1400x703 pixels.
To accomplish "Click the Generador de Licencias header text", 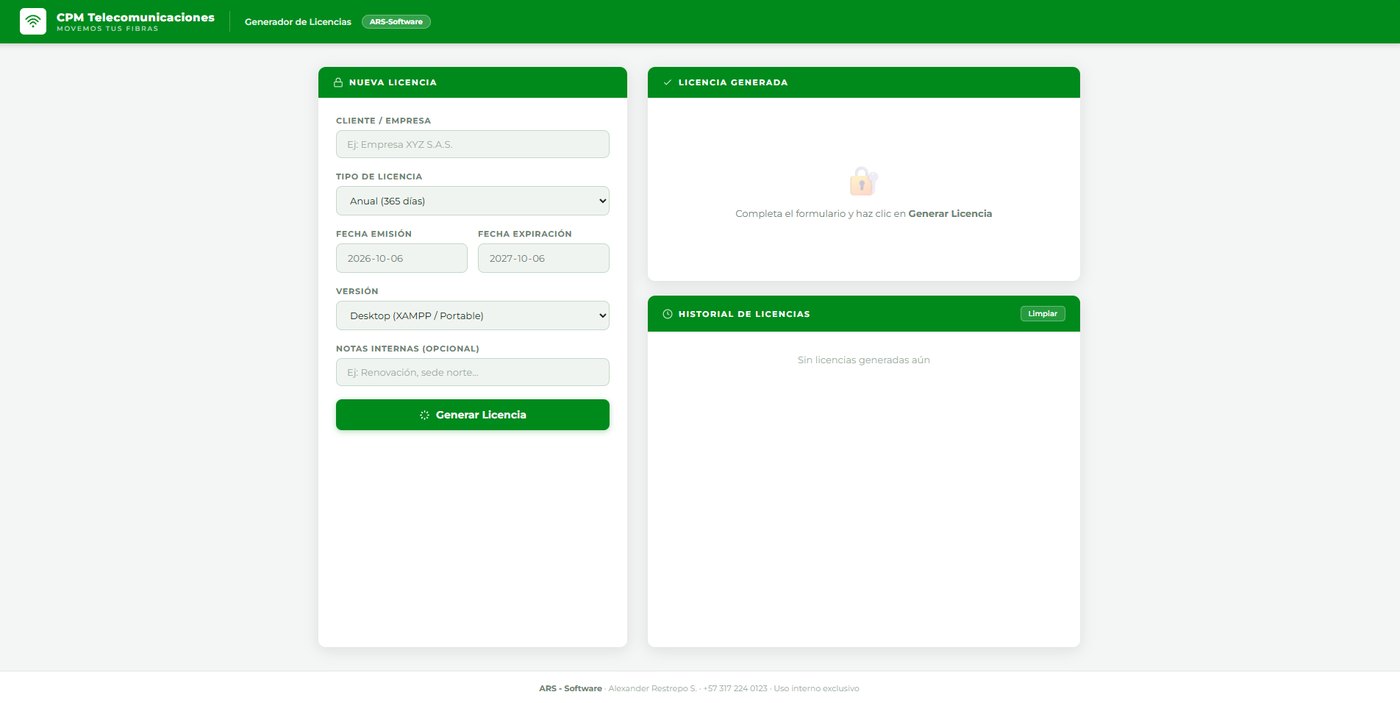I will (298, 22).
